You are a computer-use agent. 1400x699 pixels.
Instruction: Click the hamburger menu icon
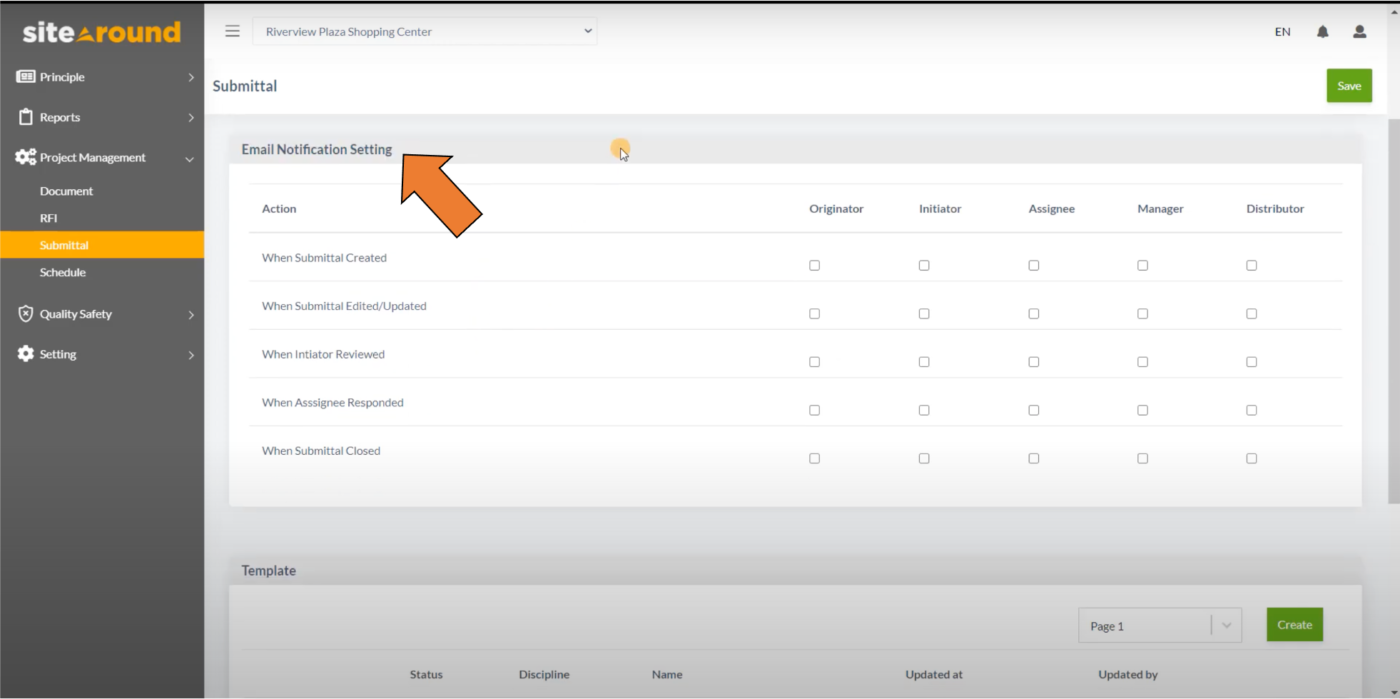[232, 31]
